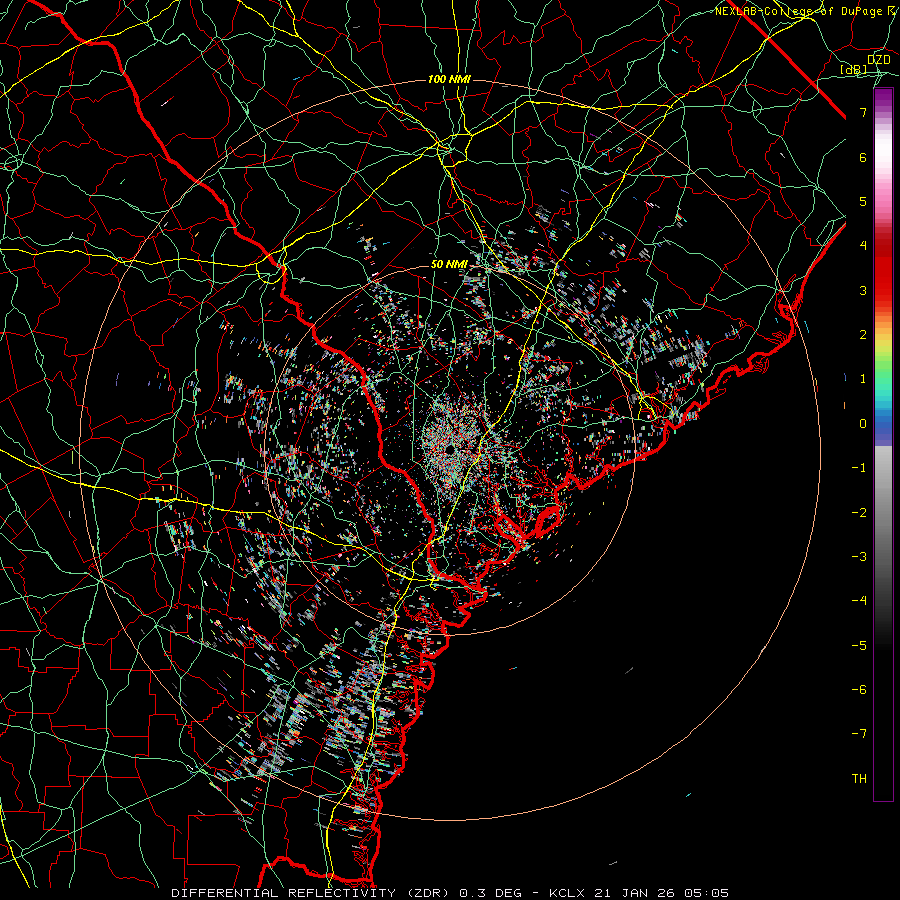Click the 6 value on color scale
This screenshot has height=900, width=900.
pos(863,157)
